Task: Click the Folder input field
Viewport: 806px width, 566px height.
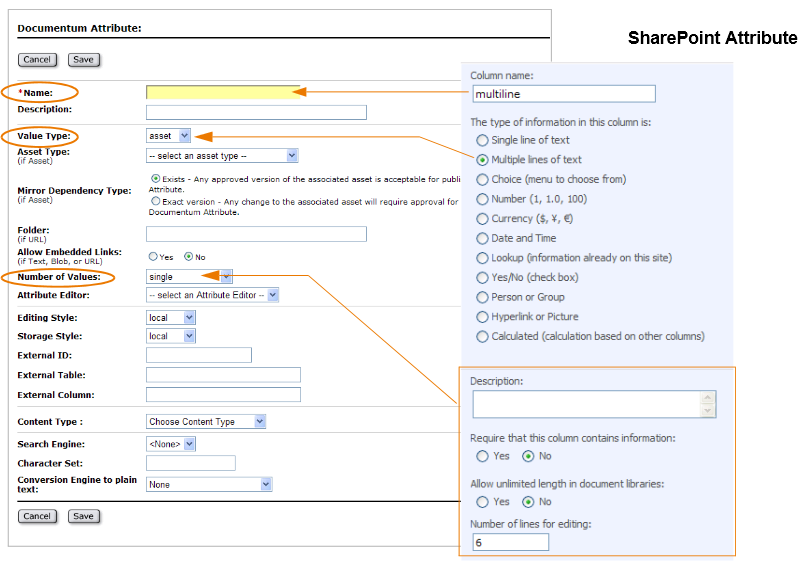Action: pyautogui.click(x=256, y=234)
